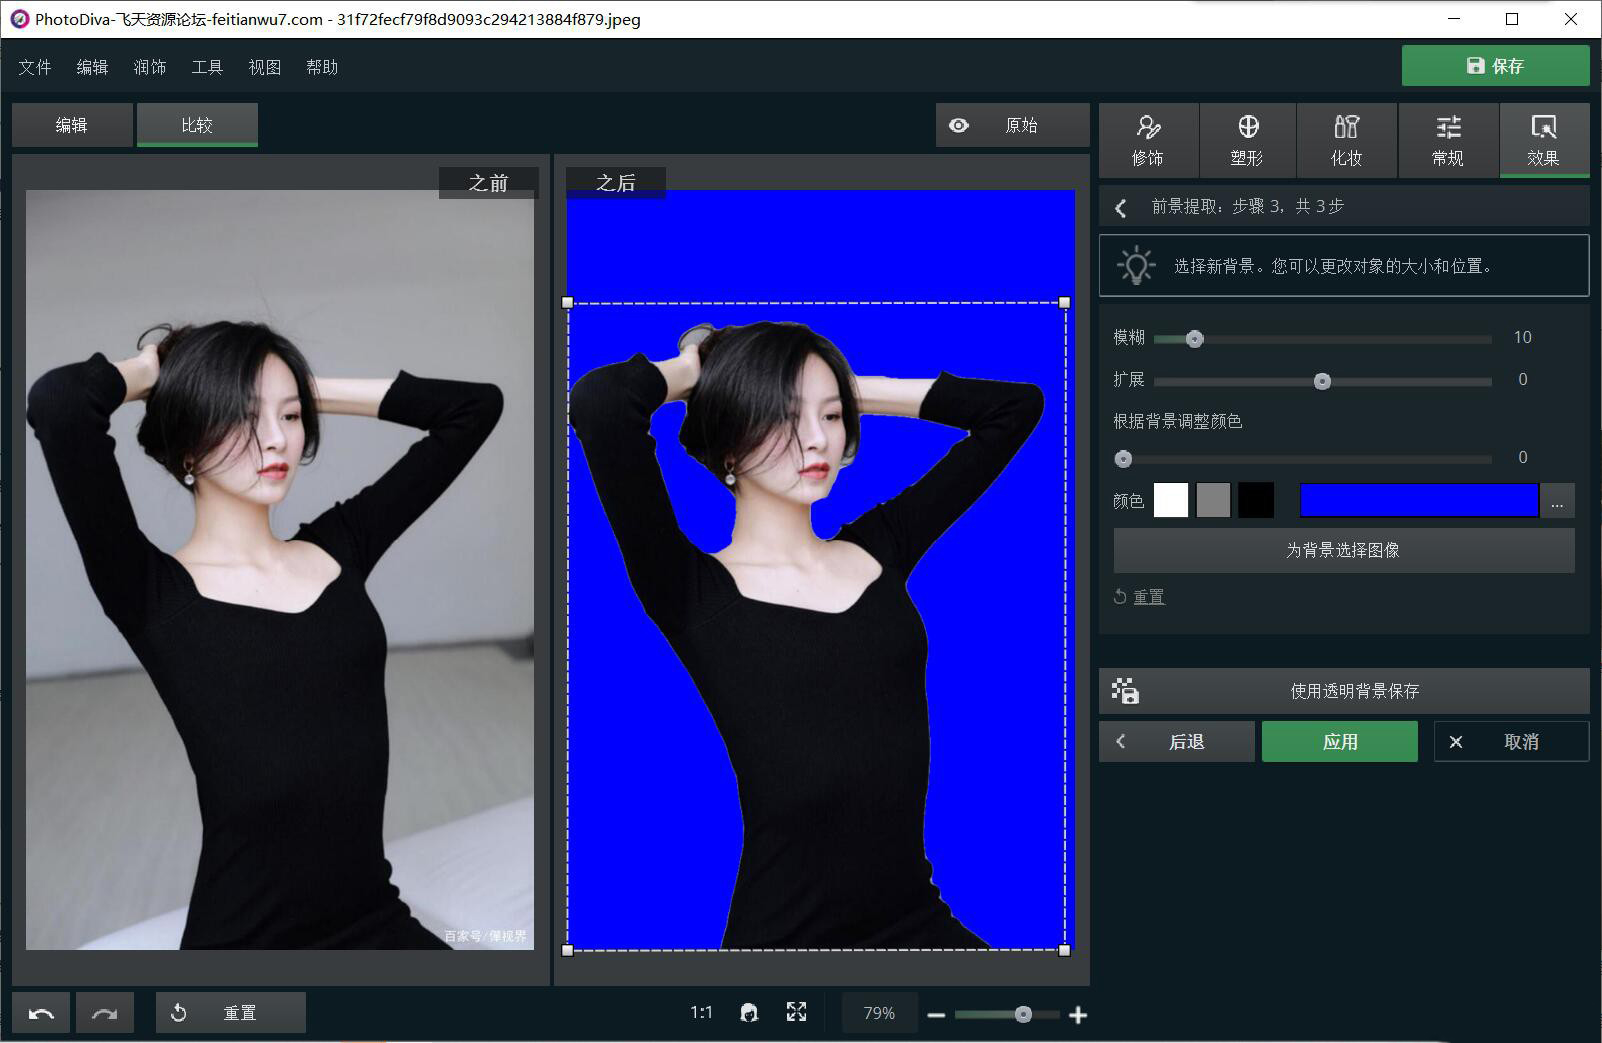Viewport: 1602px width, 1043px height.
Task: Open the 塑形 (Sculpt) panel
Action: coord(1246,140)
